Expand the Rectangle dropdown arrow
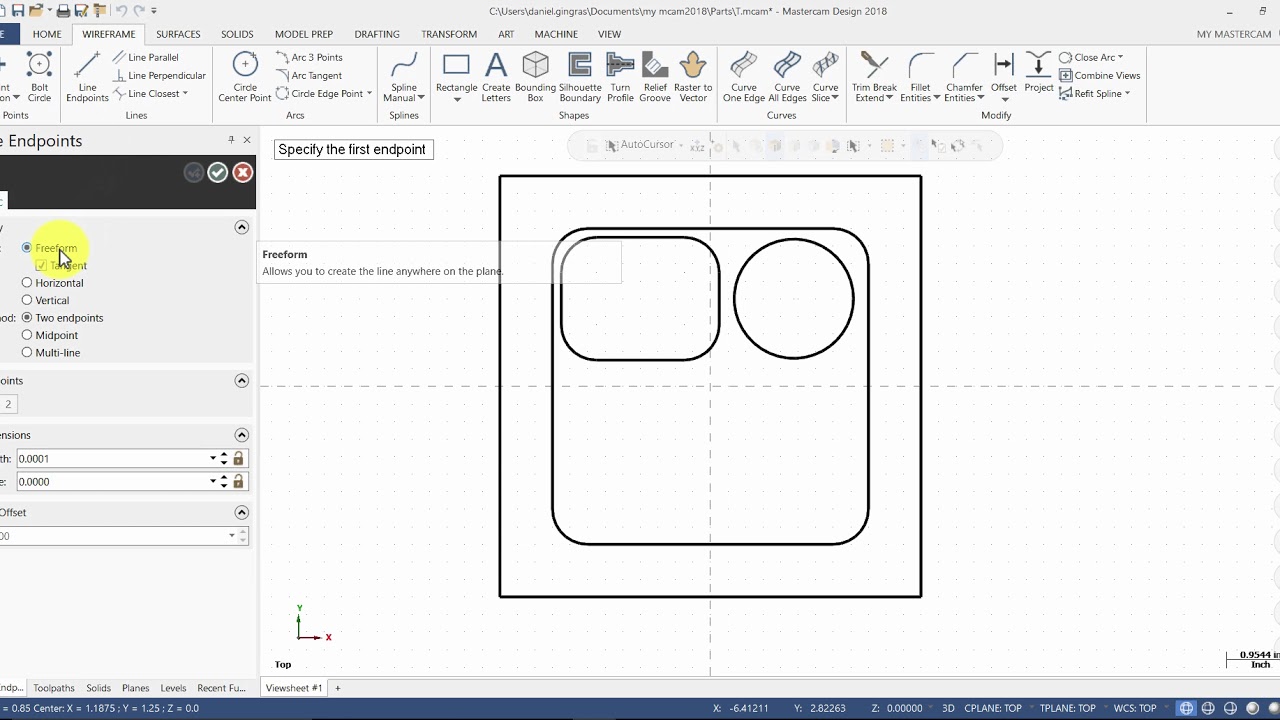The height and width of the screenshot is (720, 1280). pos(456,99)
